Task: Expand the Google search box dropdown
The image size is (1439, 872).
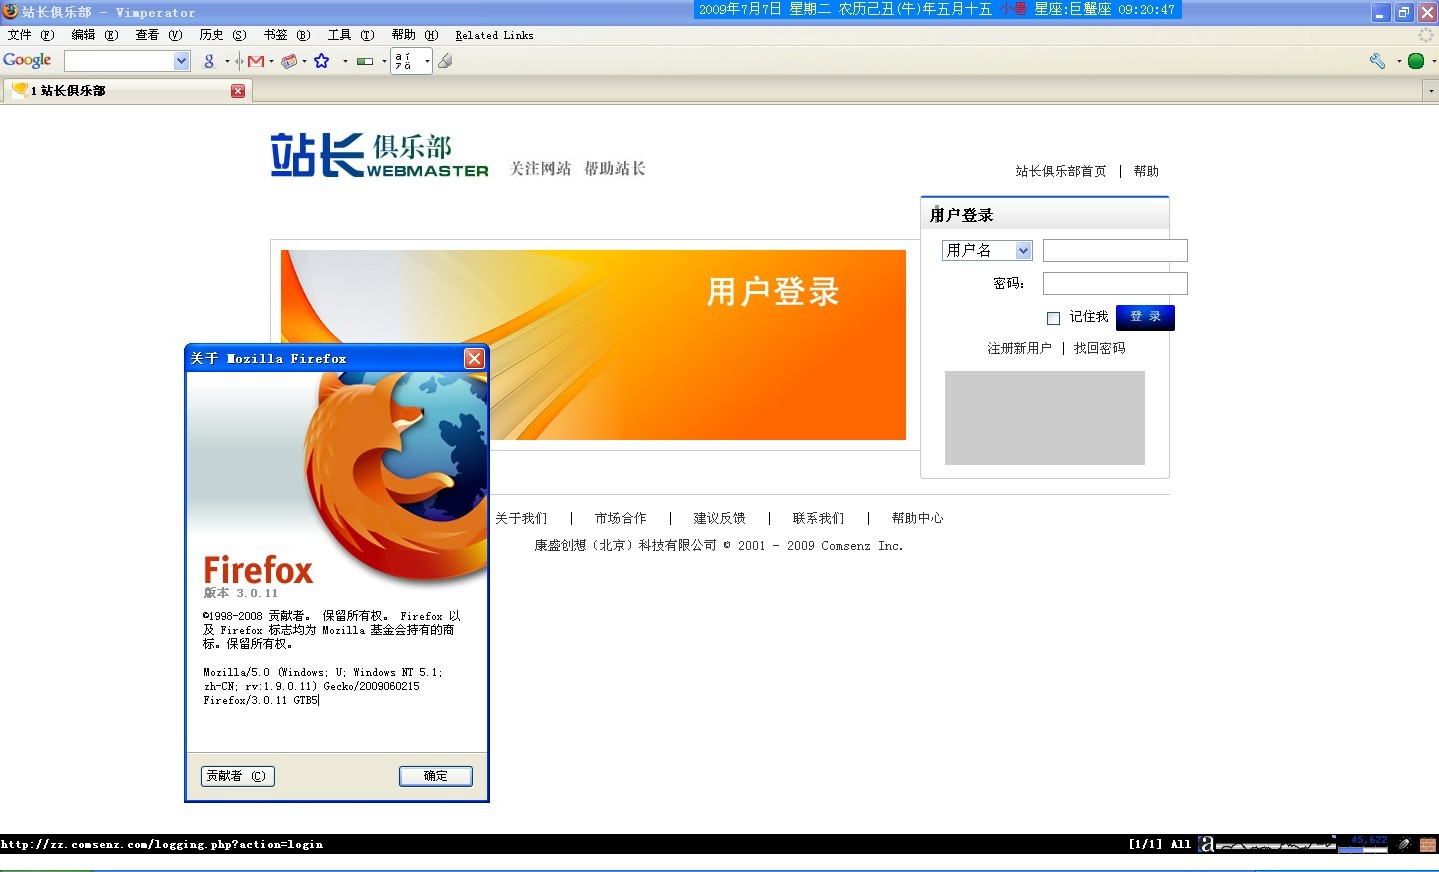Action: tap(181, 61)
